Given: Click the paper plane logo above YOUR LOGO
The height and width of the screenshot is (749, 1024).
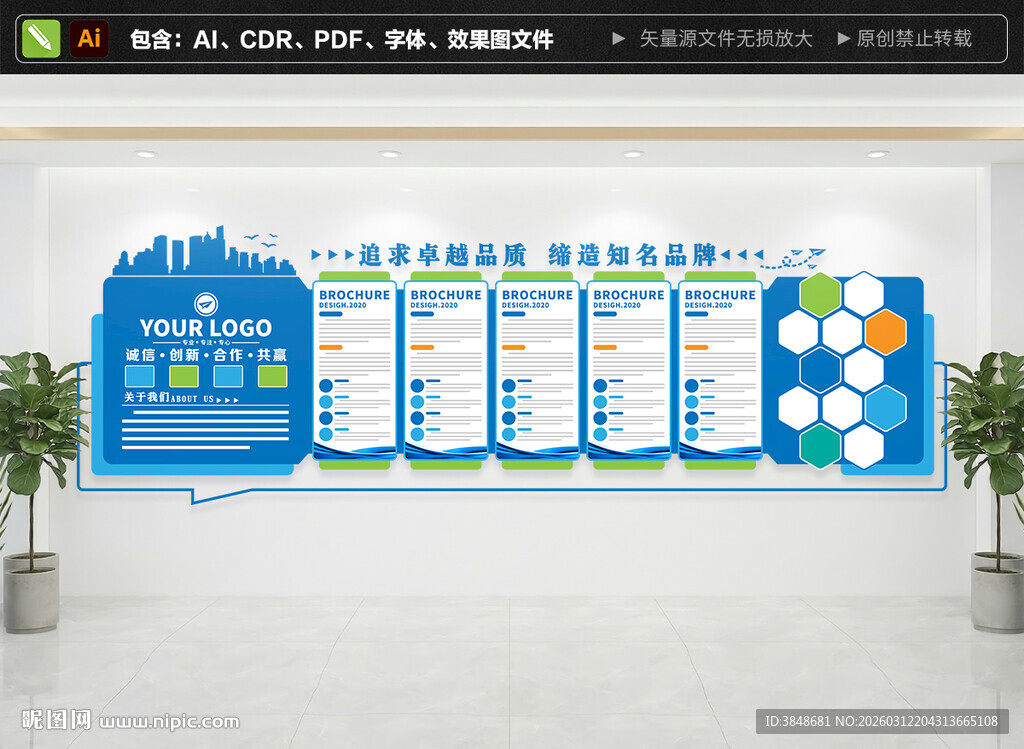Looking at the screenshot, I should [206, 304].
